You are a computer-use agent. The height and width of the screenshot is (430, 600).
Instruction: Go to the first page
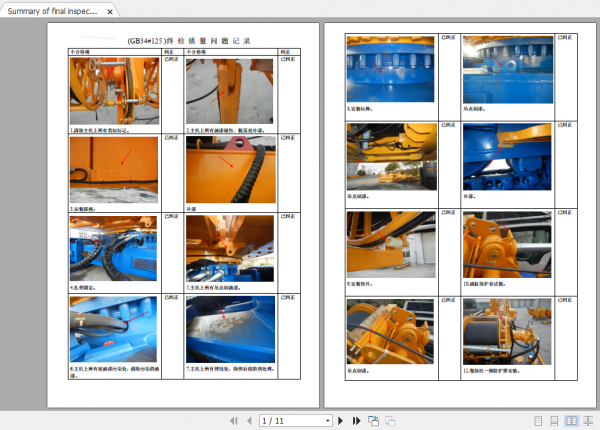click(233, 421)
